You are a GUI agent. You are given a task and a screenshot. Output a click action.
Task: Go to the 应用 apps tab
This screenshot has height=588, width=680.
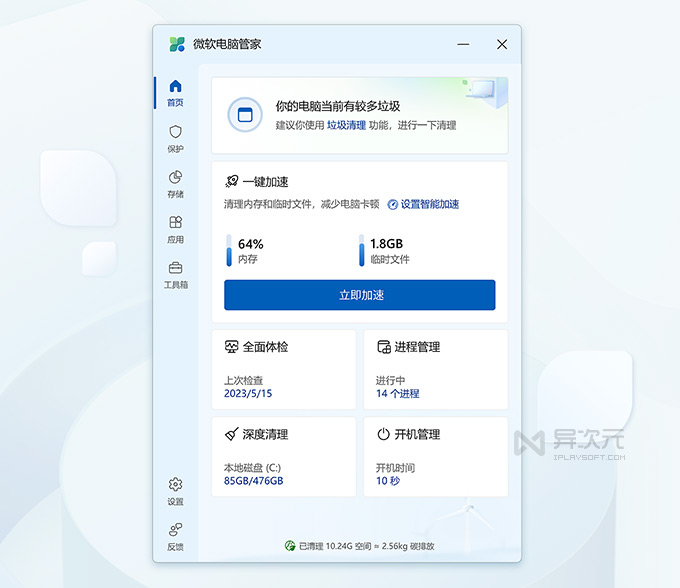tap(176, 230)
